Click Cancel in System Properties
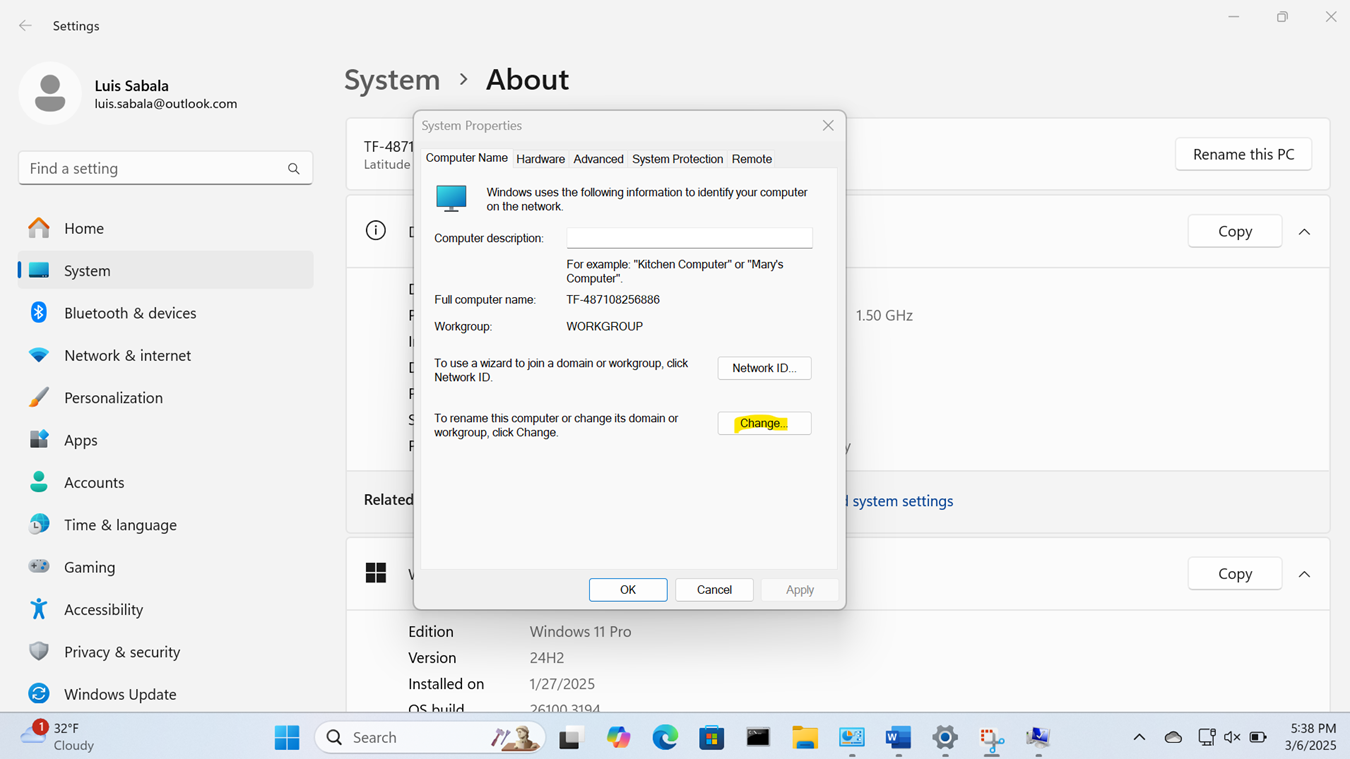Viewport: 1350px width, 759px height. (714, 590)
